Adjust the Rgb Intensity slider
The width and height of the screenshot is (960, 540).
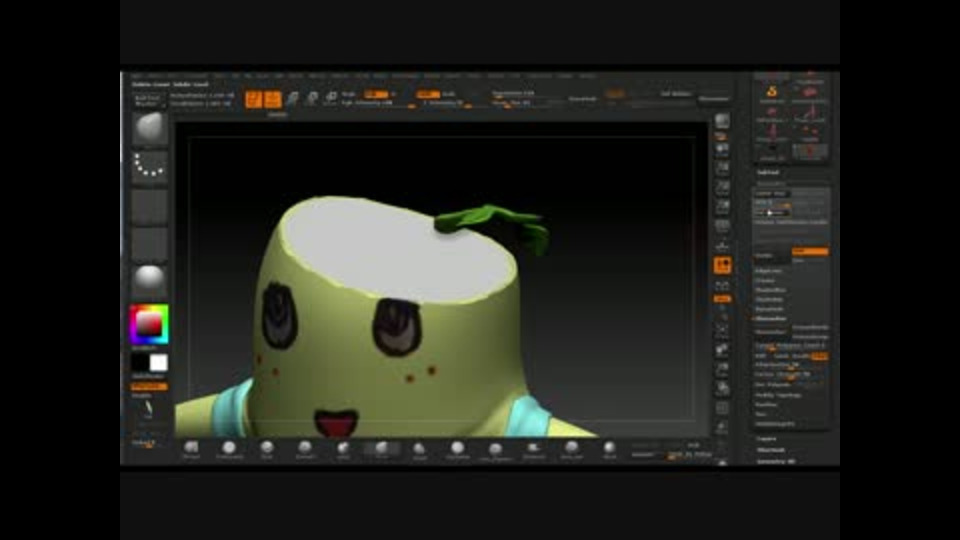(378, 103)
